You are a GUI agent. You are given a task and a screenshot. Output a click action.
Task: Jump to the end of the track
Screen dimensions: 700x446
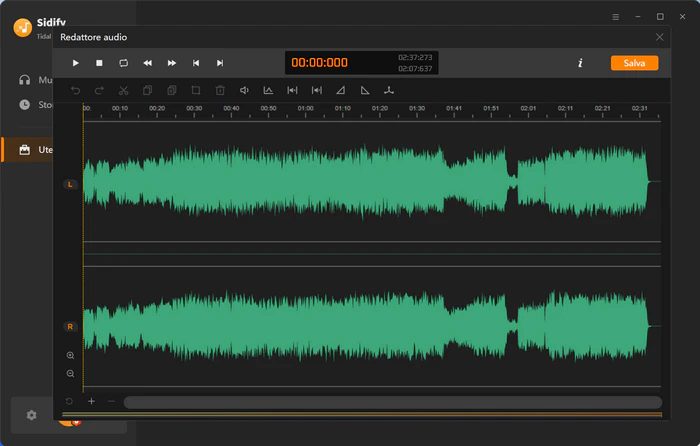[220, 63]
